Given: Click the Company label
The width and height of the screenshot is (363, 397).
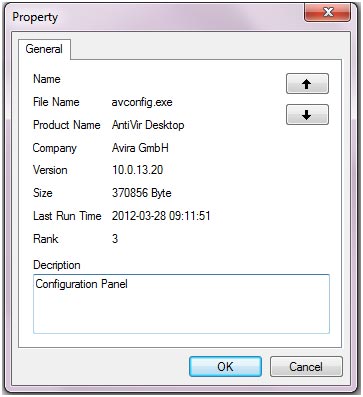Looking at the screenshot, I should (x=55, y=148).
